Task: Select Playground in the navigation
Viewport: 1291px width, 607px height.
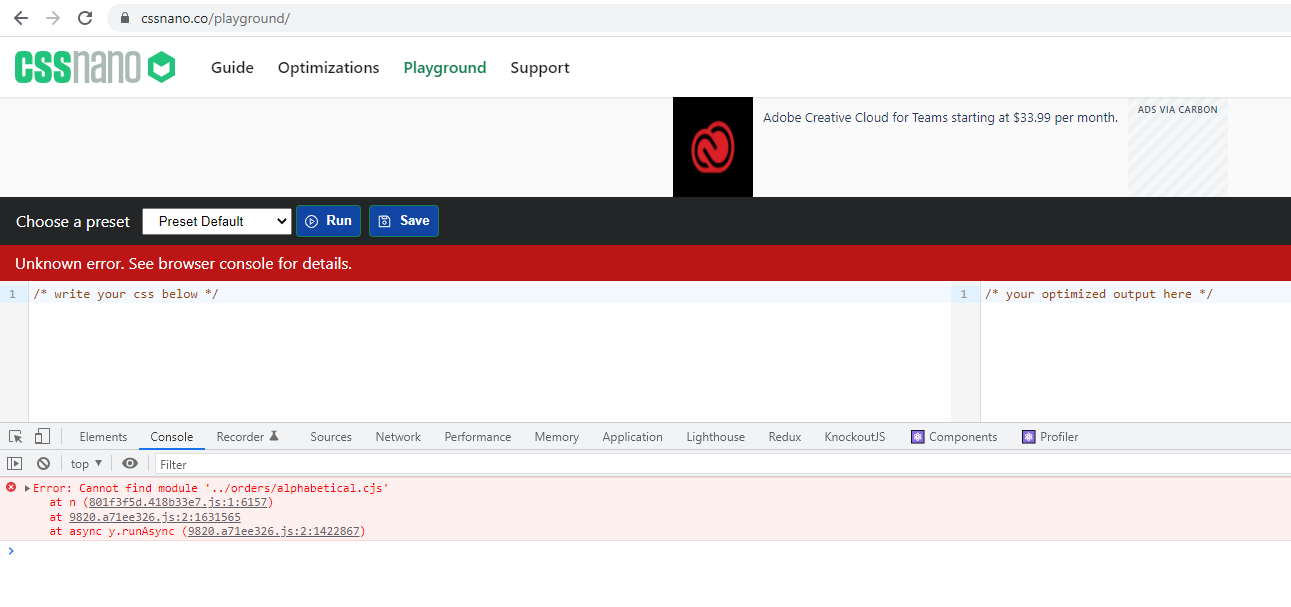Action: [x=445, y=68]
